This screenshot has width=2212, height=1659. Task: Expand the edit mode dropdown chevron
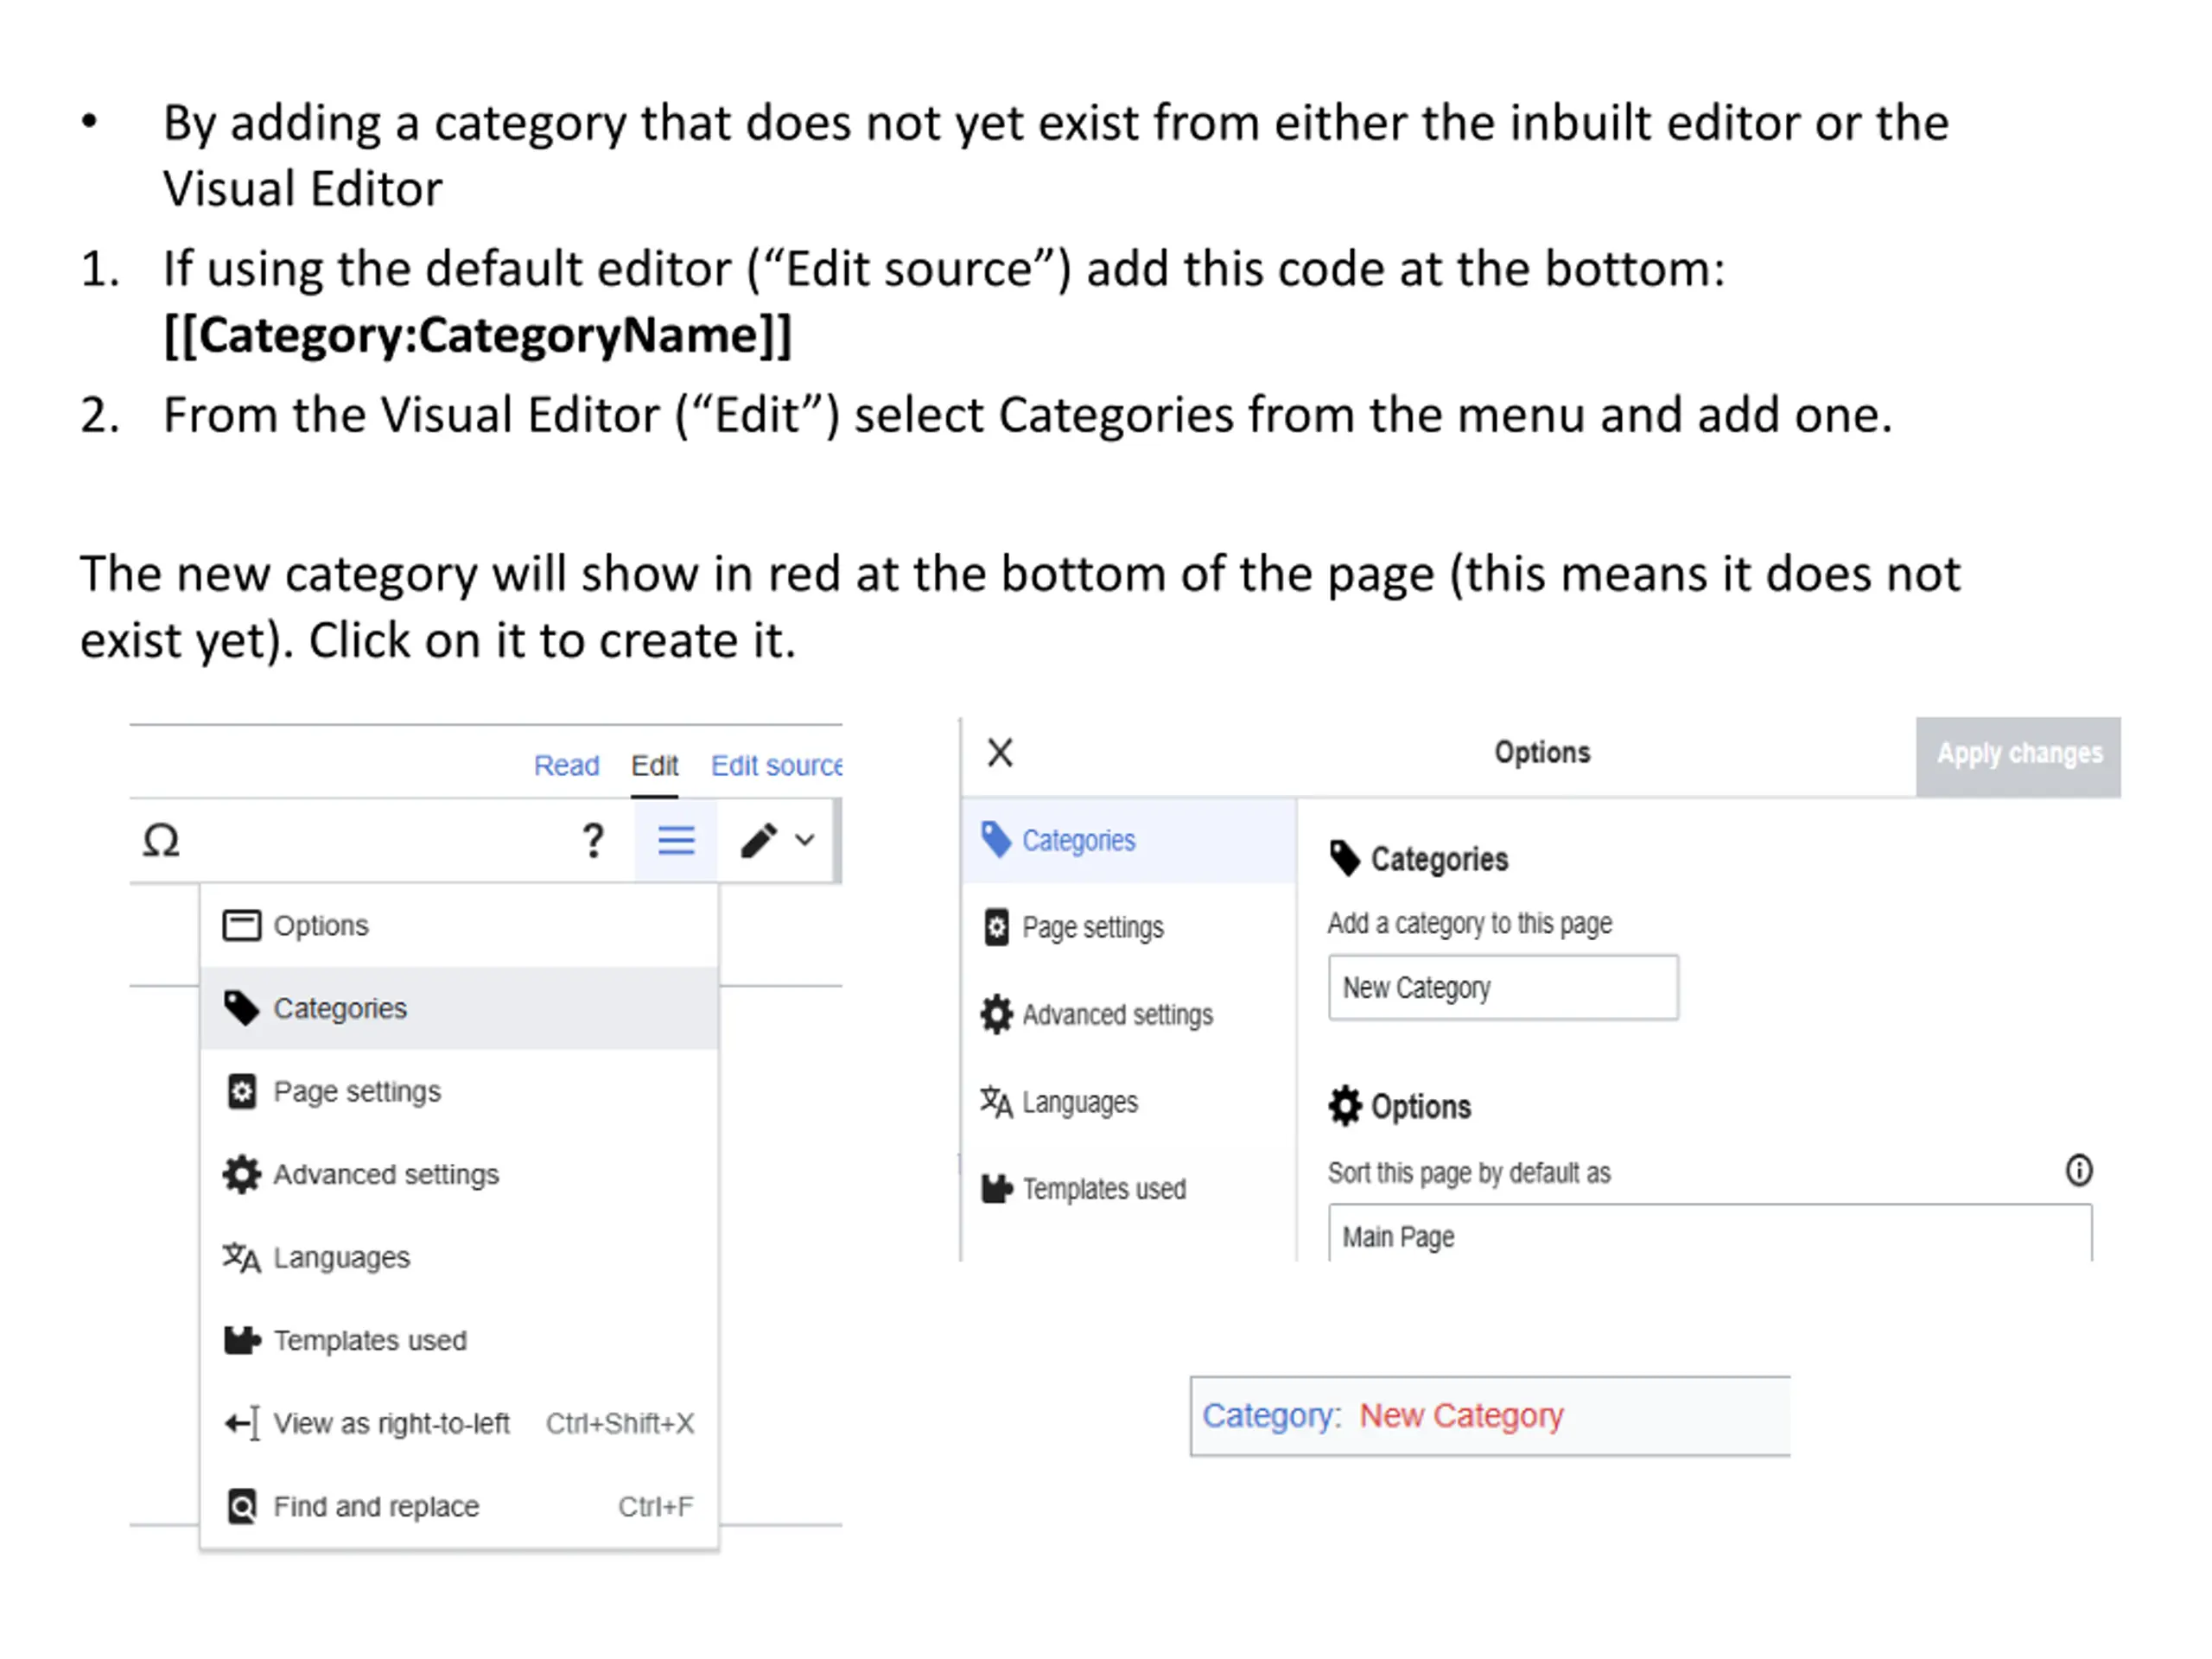[805, 841]
